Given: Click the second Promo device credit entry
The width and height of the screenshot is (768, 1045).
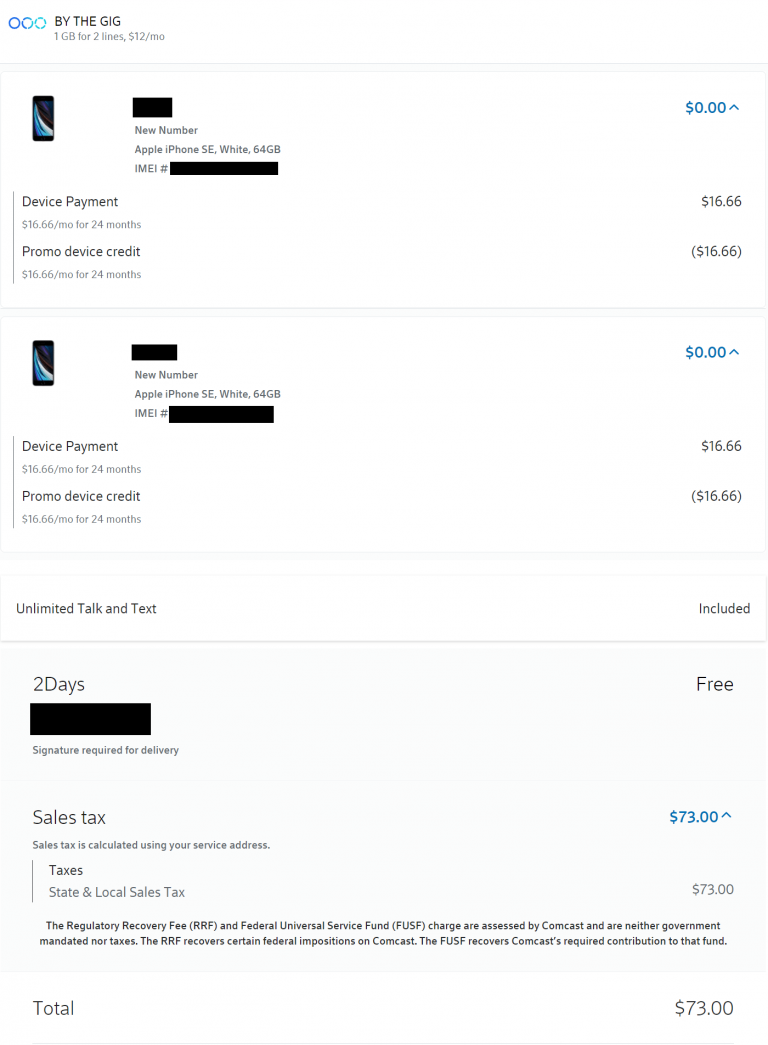Looking at the screenshot, I should tap(81, 496).
